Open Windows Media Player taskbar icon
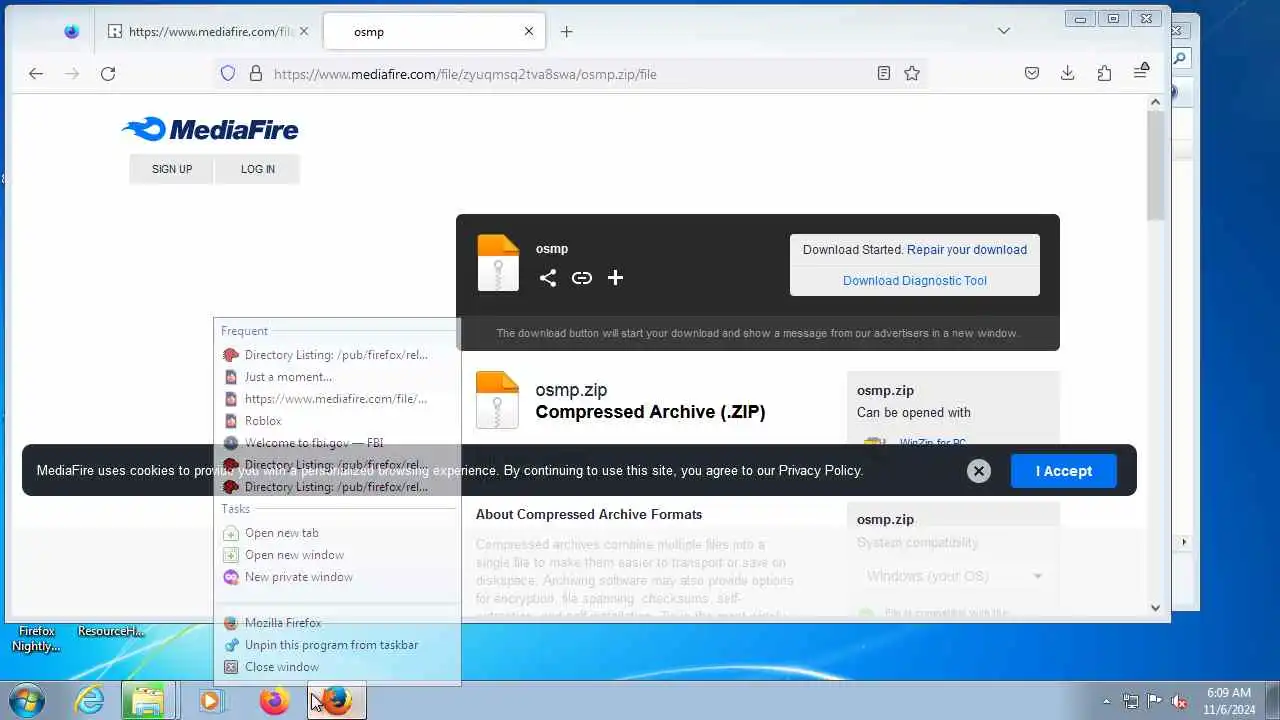1280x720 pixels. tap(210, 701)
